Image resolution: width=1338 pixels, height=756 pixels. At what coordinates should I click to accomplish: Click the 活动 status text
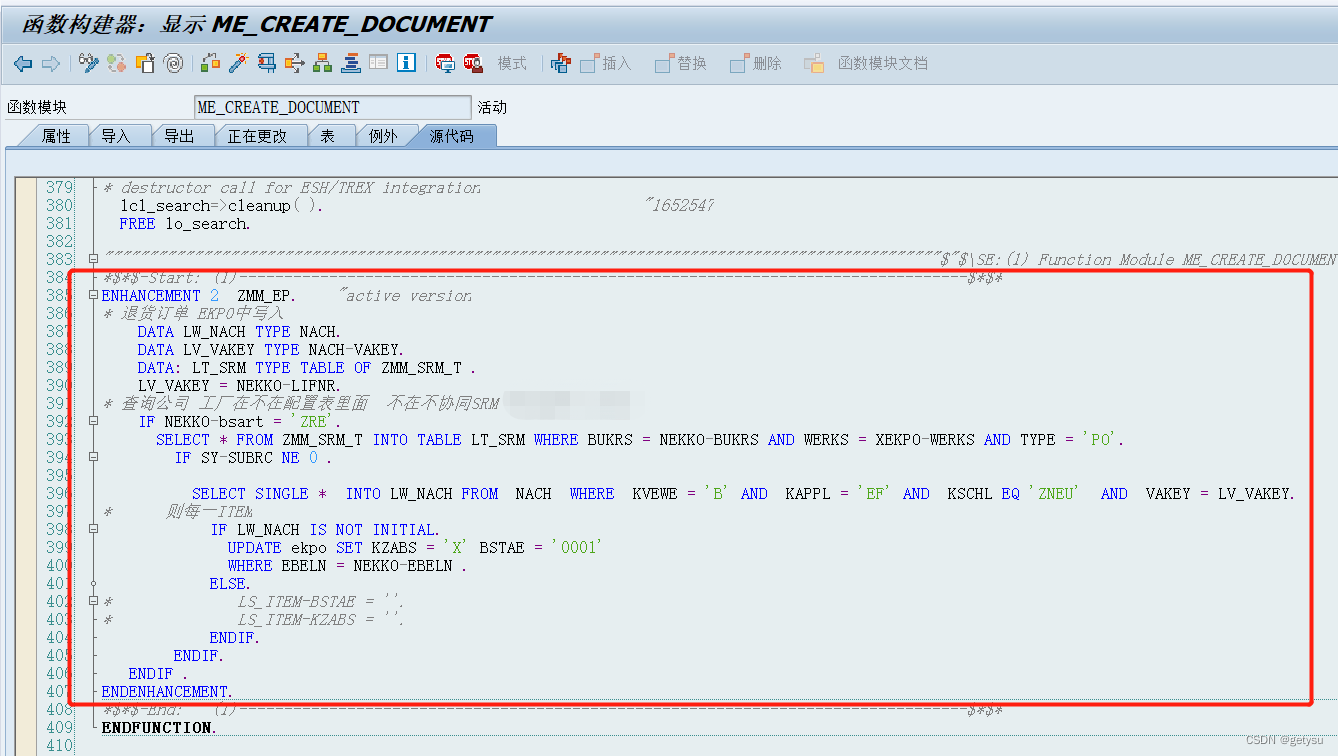(493, 107)
